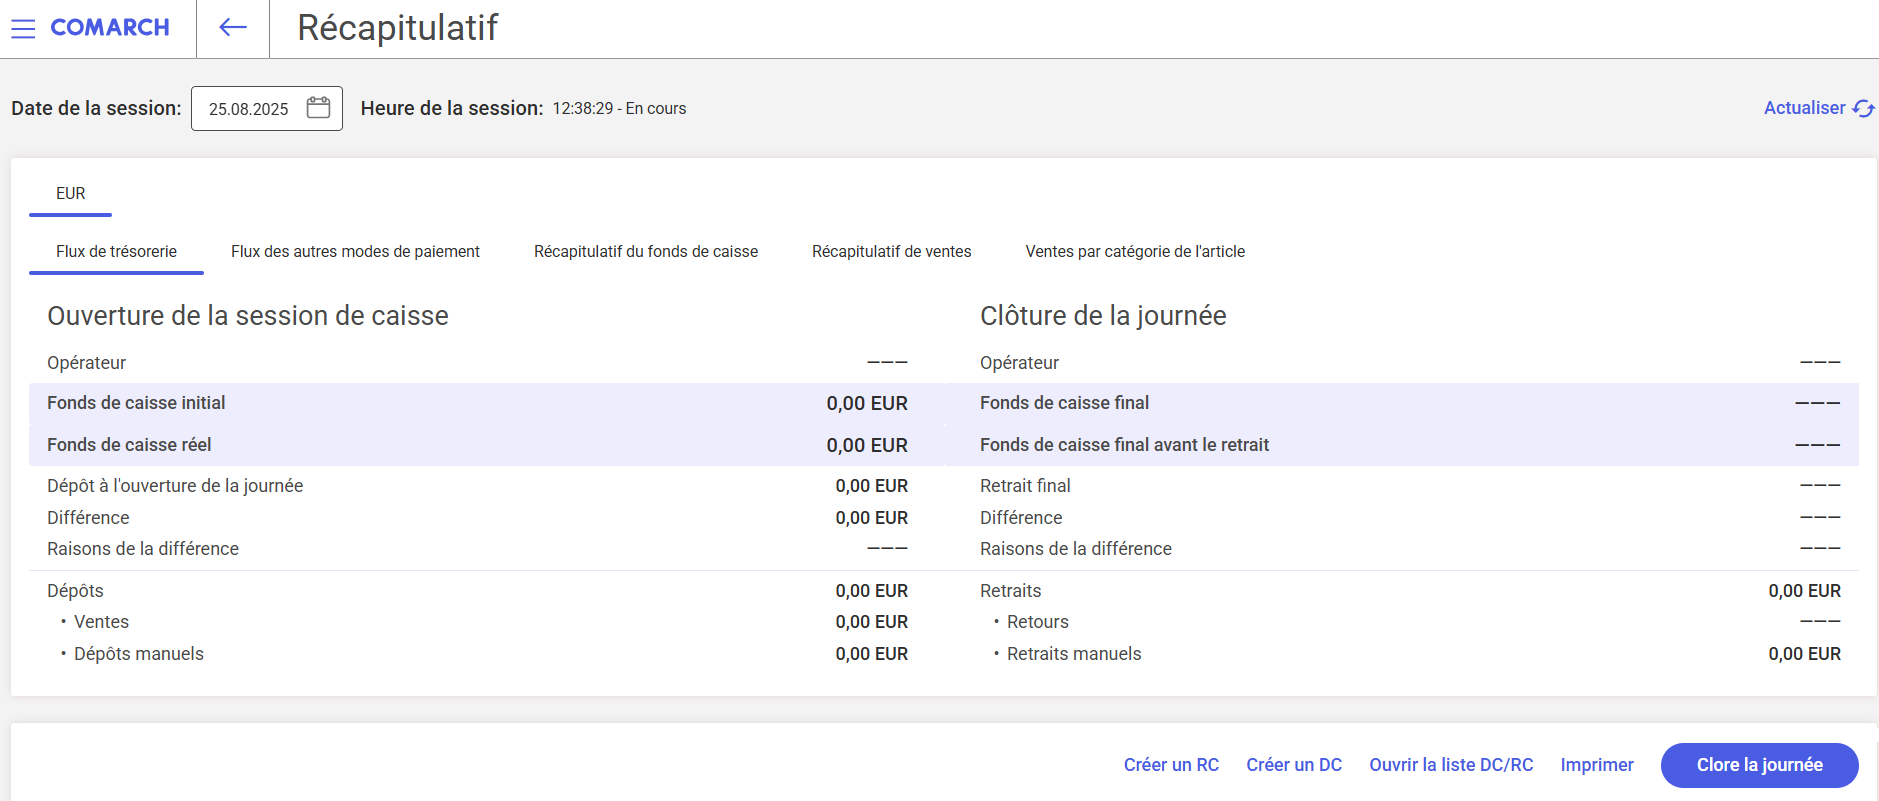Click Imprimer to print the summary

(x=1597, y=765)
